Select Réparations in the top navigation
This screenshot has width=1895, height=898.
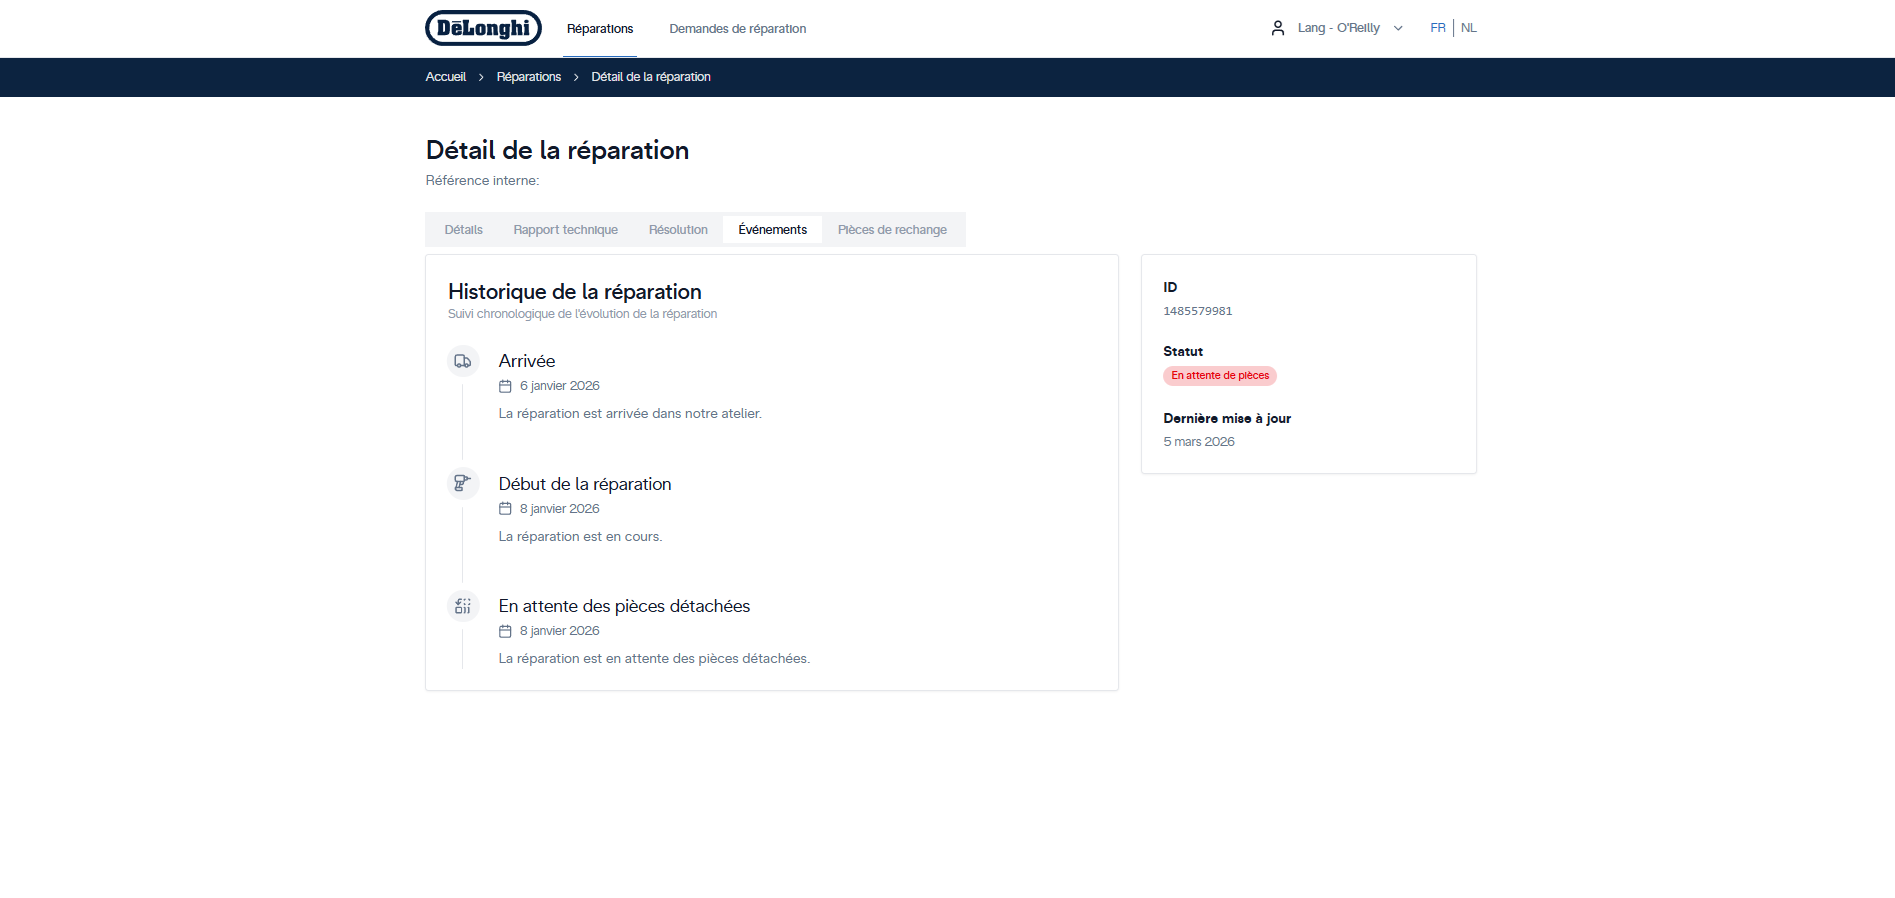point(600,29)
